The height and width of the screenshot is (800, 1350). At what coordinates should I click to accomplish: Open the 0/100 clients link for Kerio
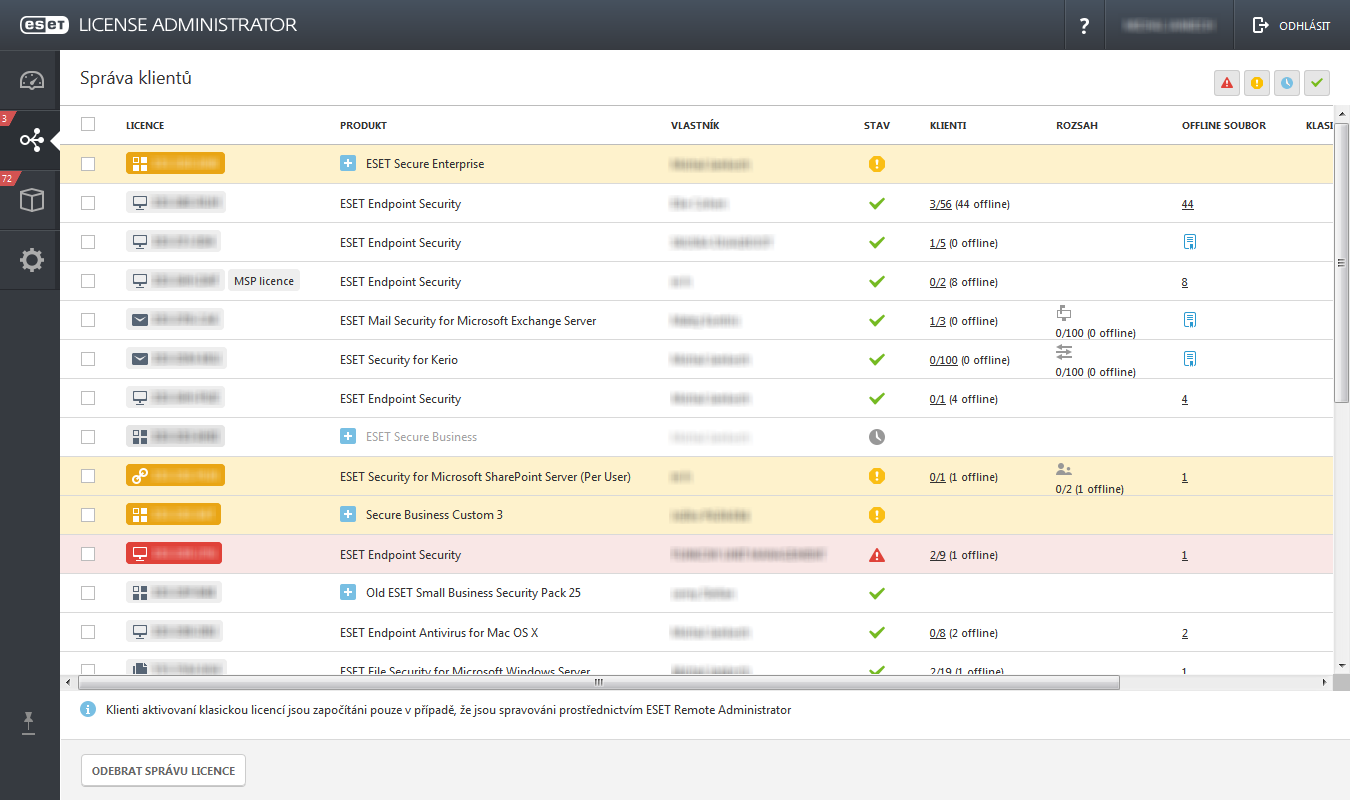click(x=943, y=360)
